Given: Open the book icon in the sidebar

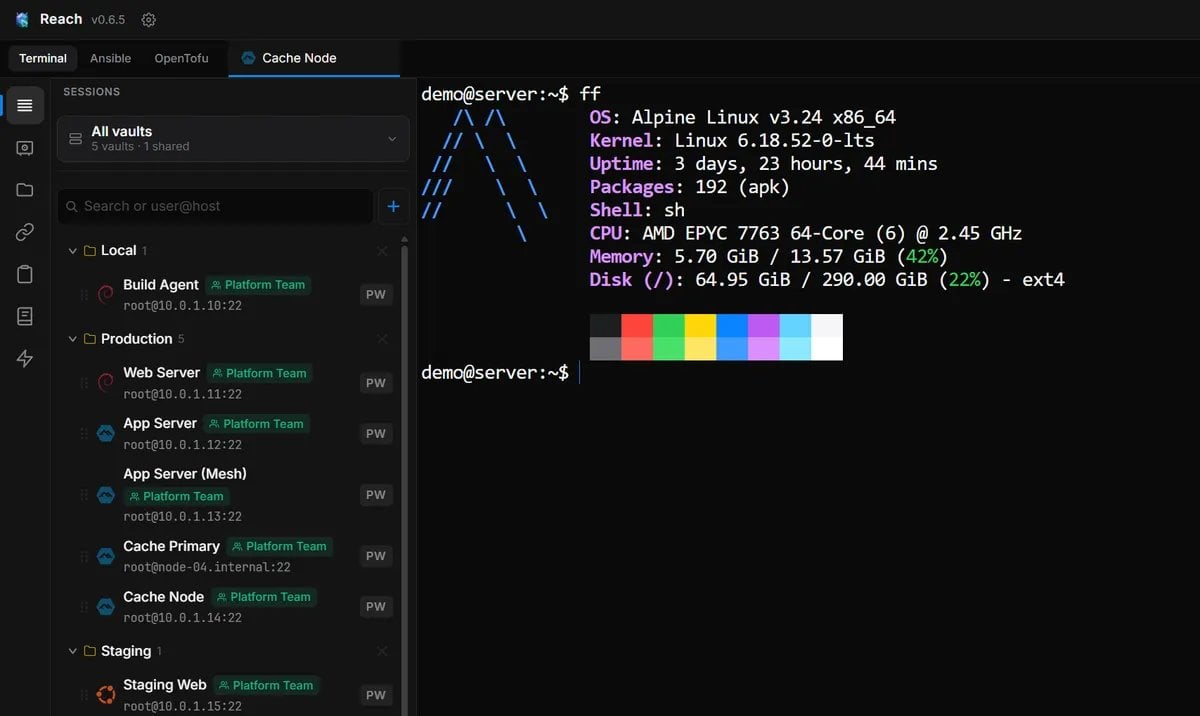Looking at the screenshot, I should click(x=25, y=316).
